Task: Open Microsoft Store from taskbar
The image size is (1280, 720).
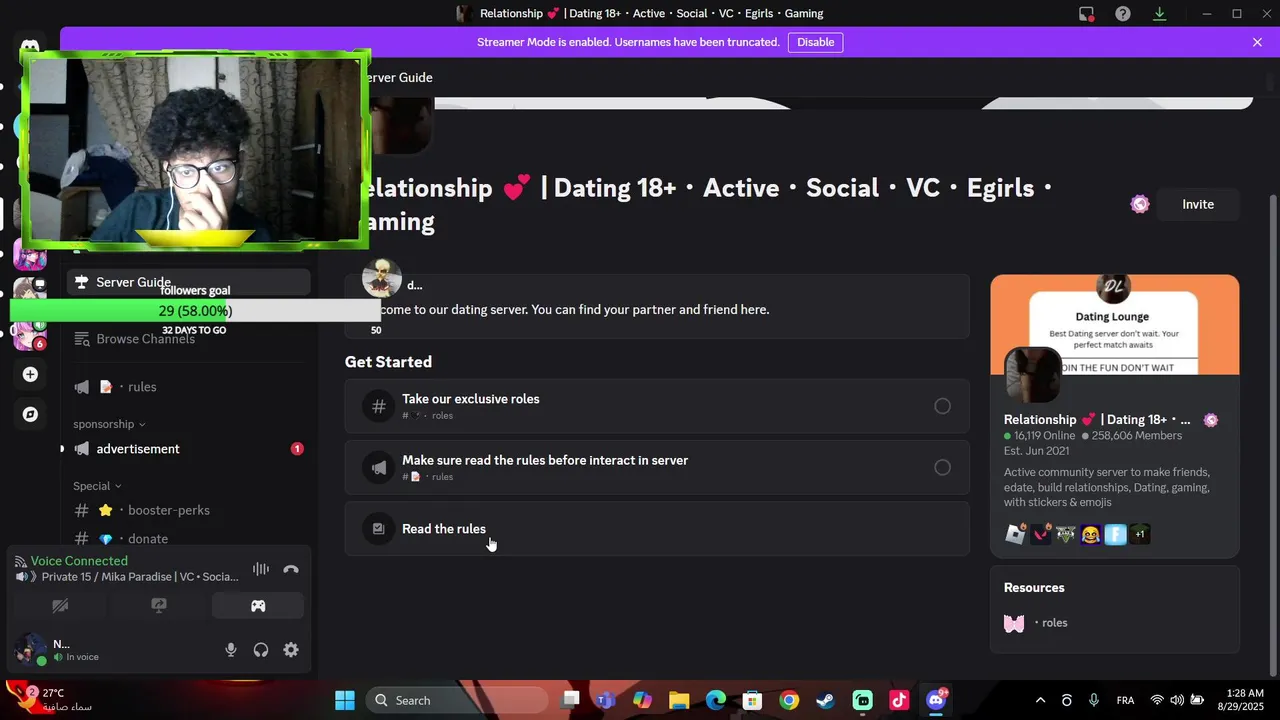Action: tap(752, 700)
